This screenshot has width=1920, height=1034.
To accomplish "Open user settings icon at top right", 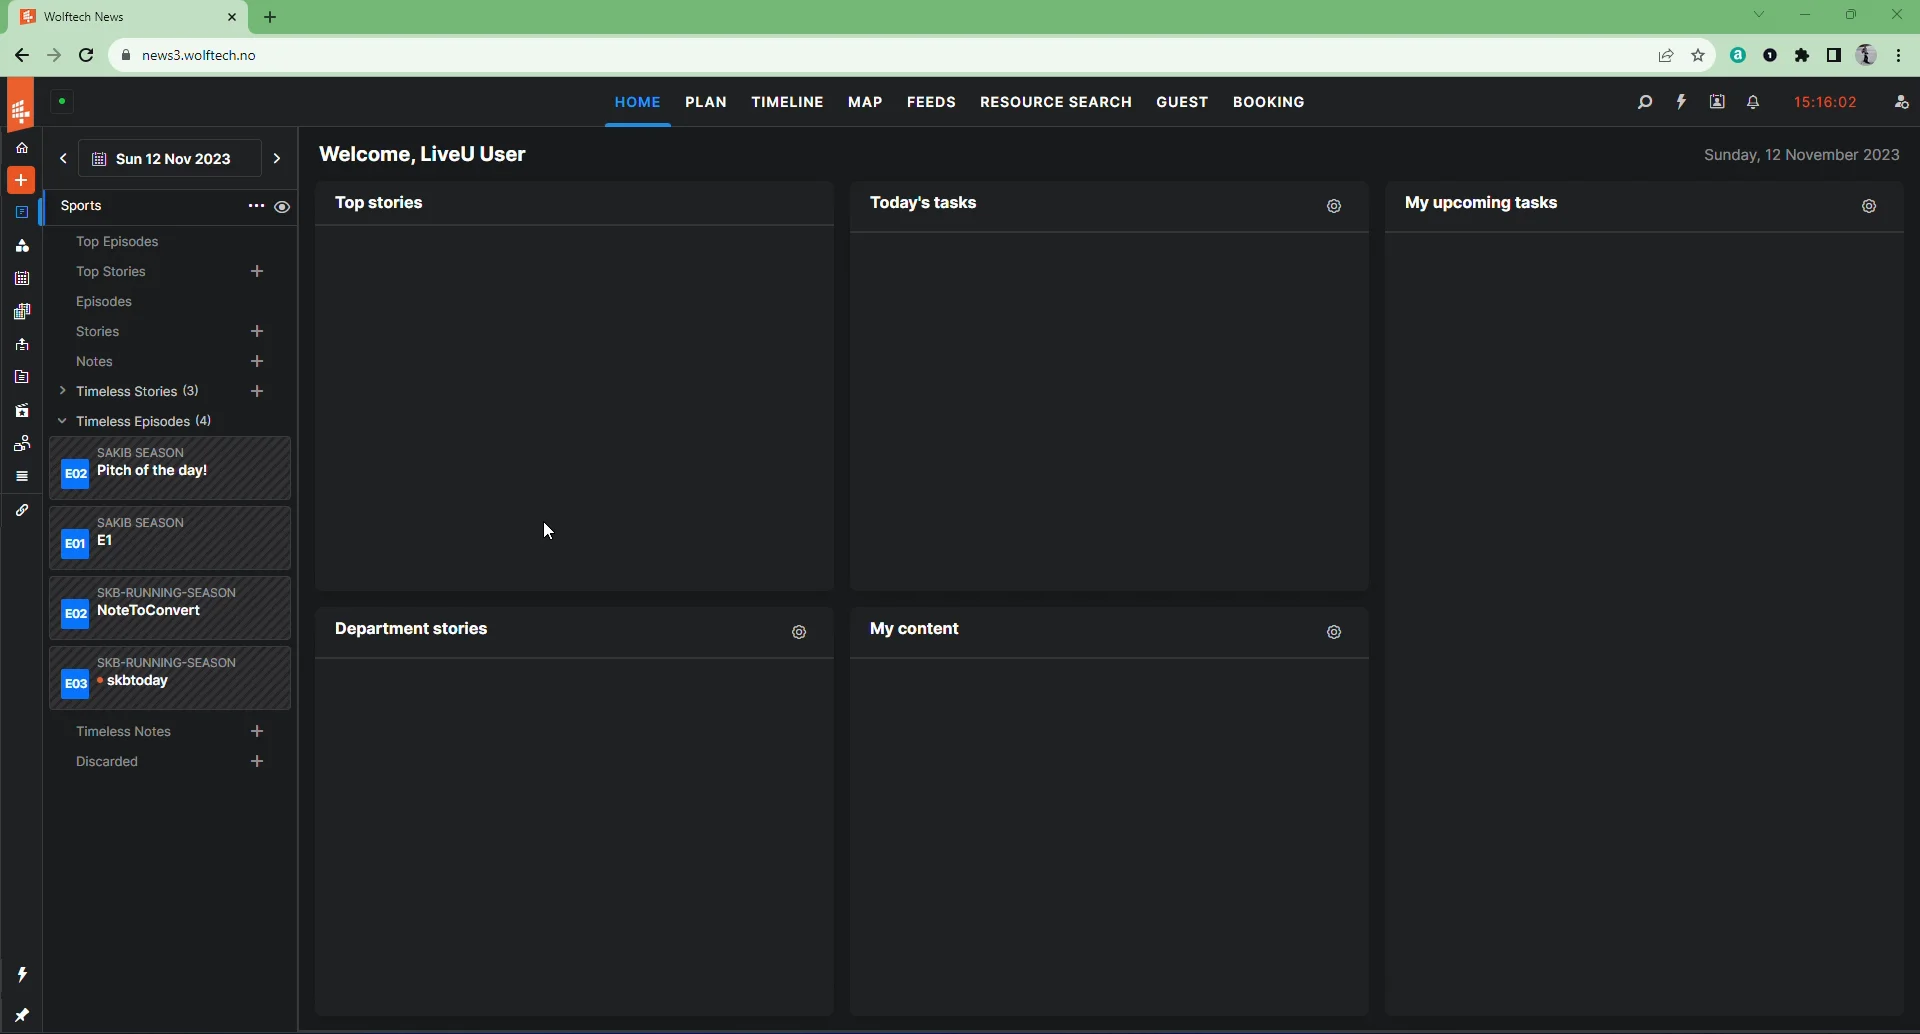I will [1902, 103].
